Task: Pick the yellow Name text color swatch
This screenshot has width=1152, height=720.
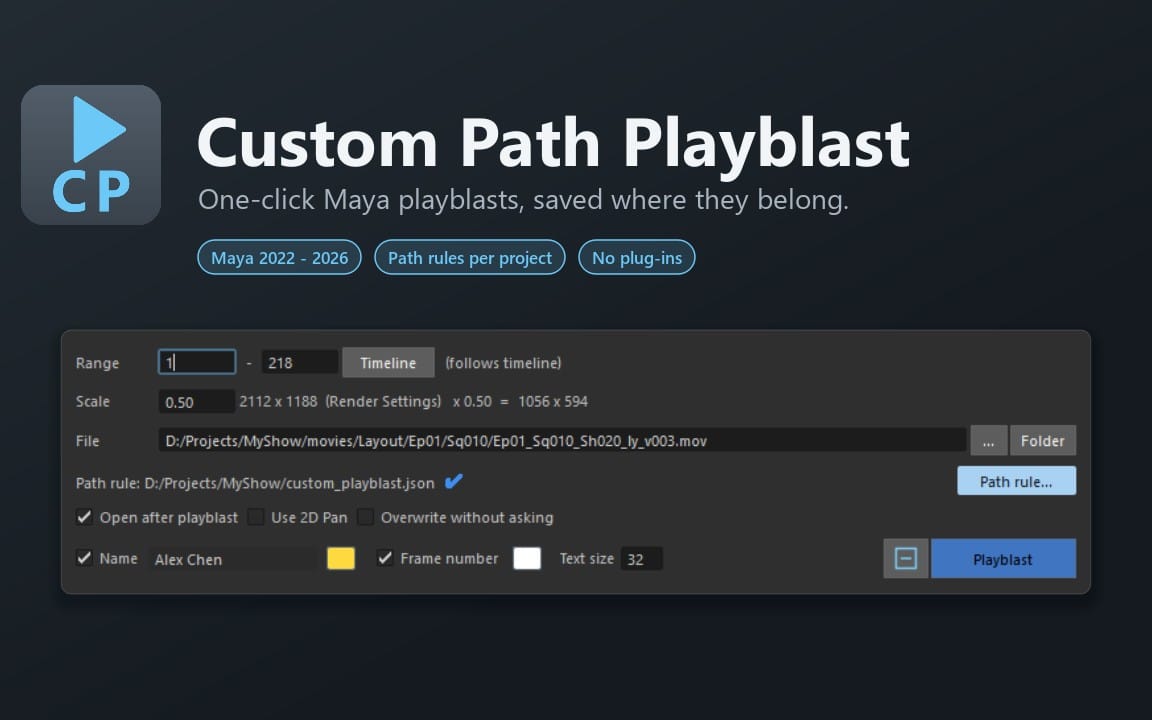Action: coord(341,558)
